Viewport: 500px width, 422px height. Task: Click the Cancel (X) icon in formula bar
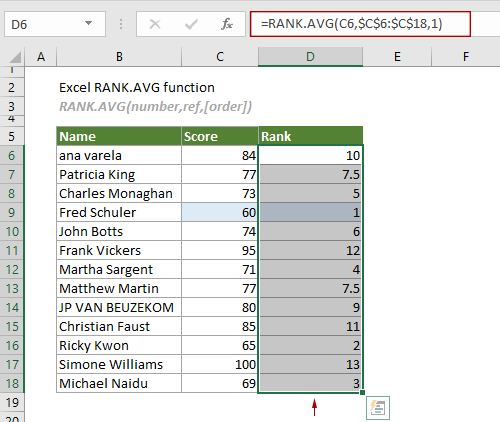(x=155, y=24)
